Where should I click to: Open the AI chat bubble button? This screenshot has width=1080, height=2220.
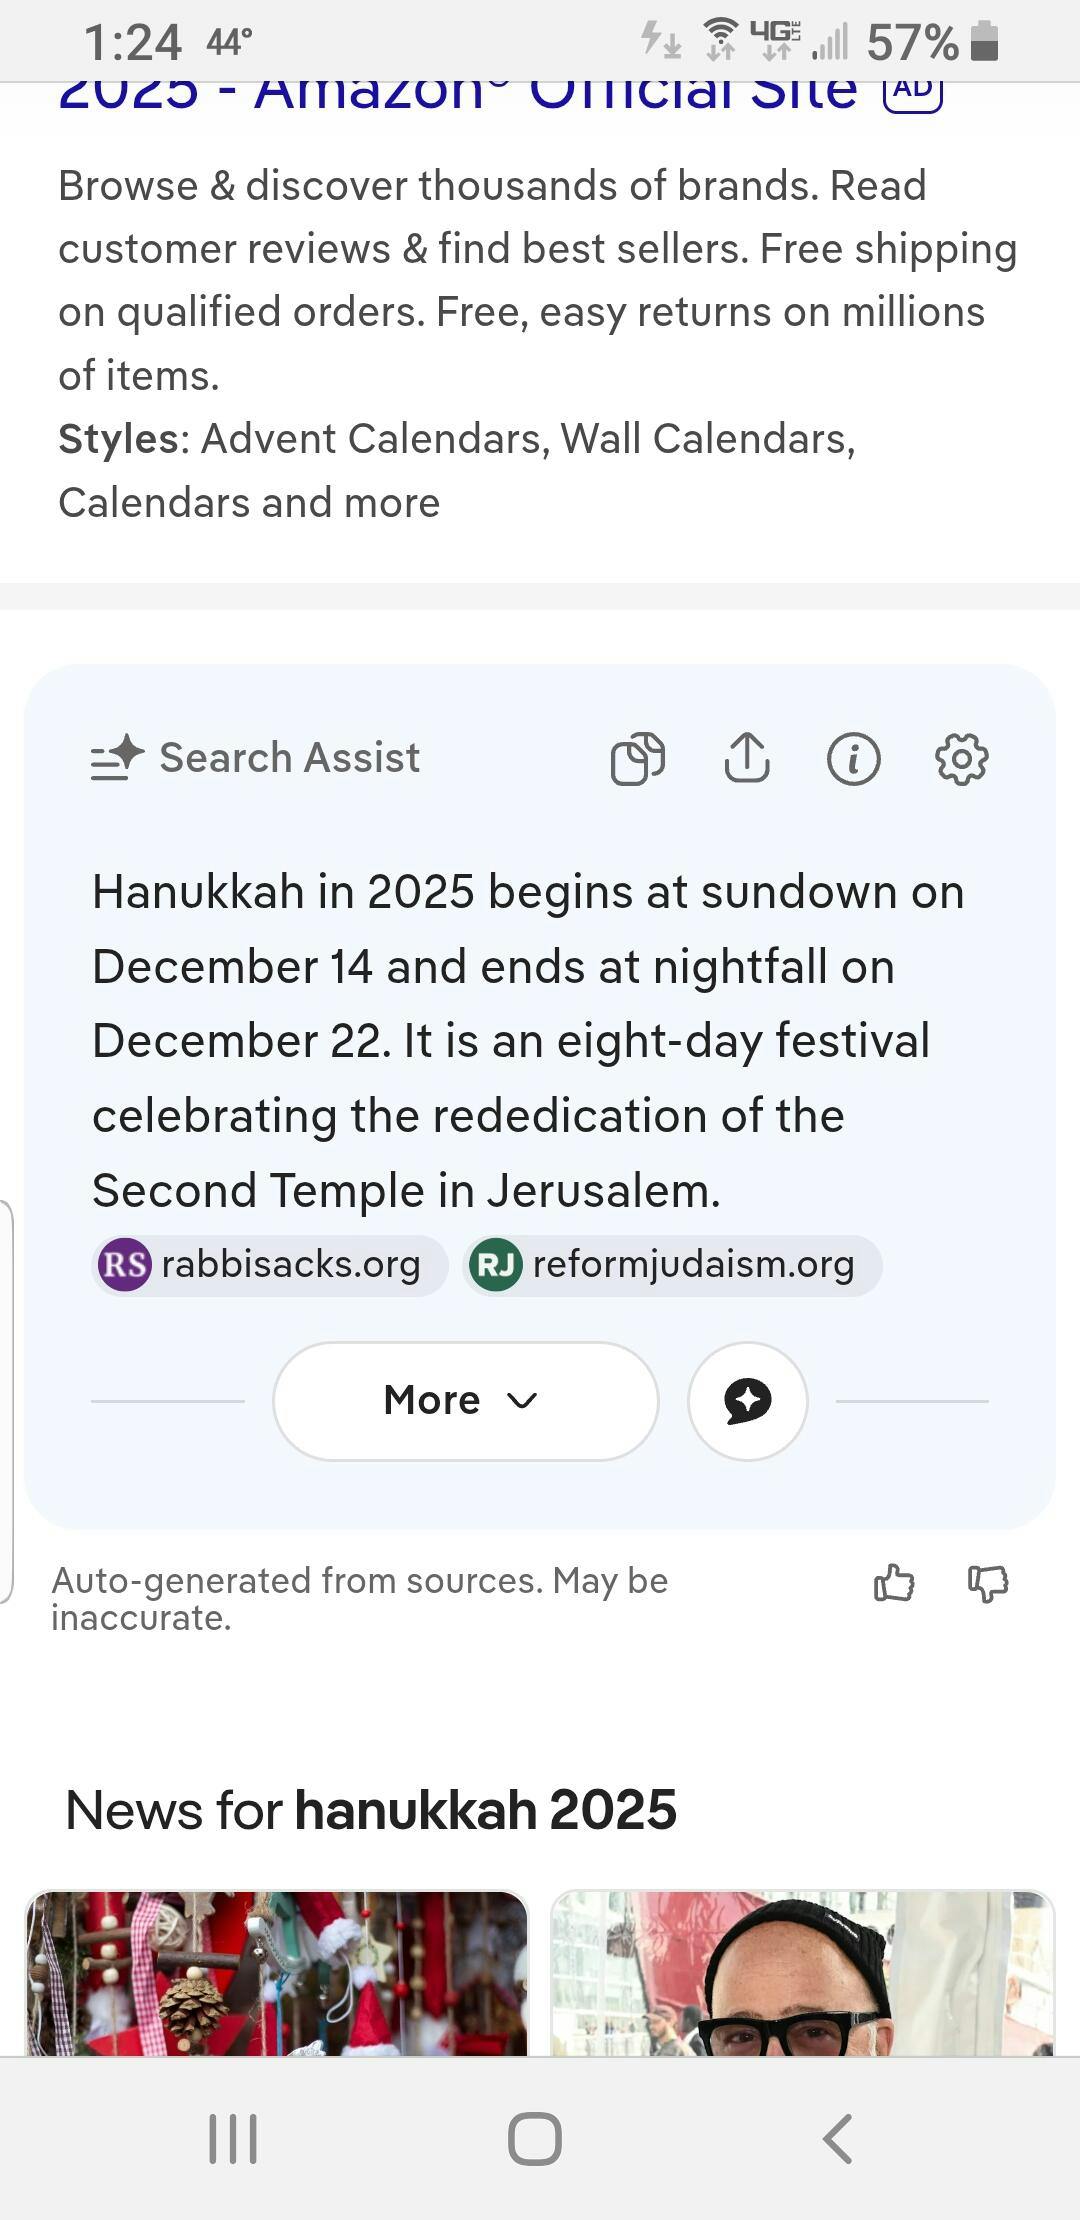747,1400
